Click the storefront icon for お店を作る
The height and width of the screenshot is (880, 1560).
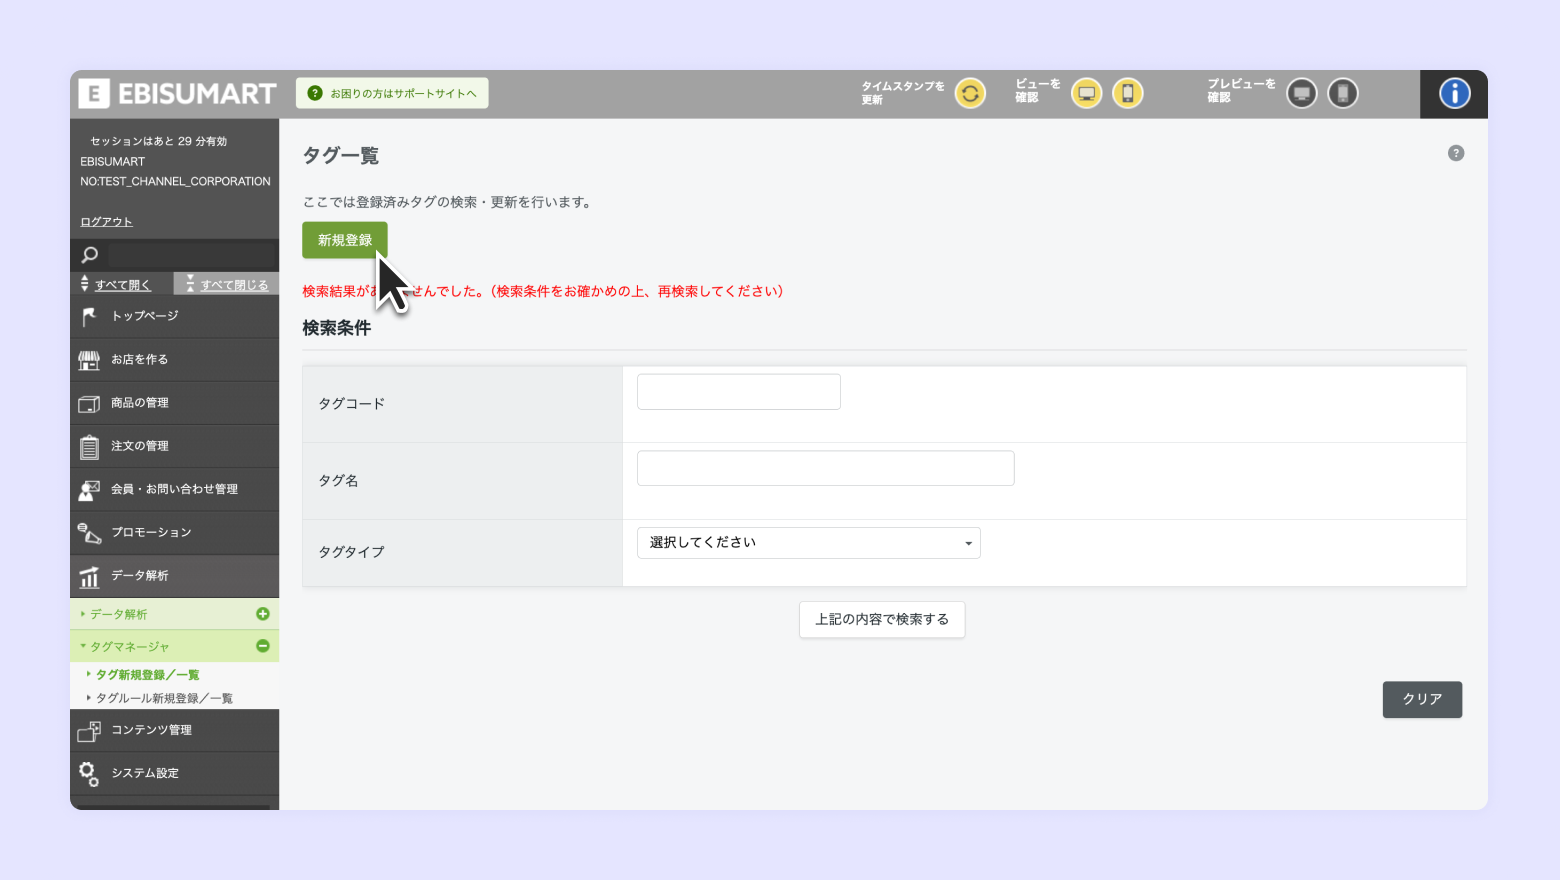(x=89, y=360)
